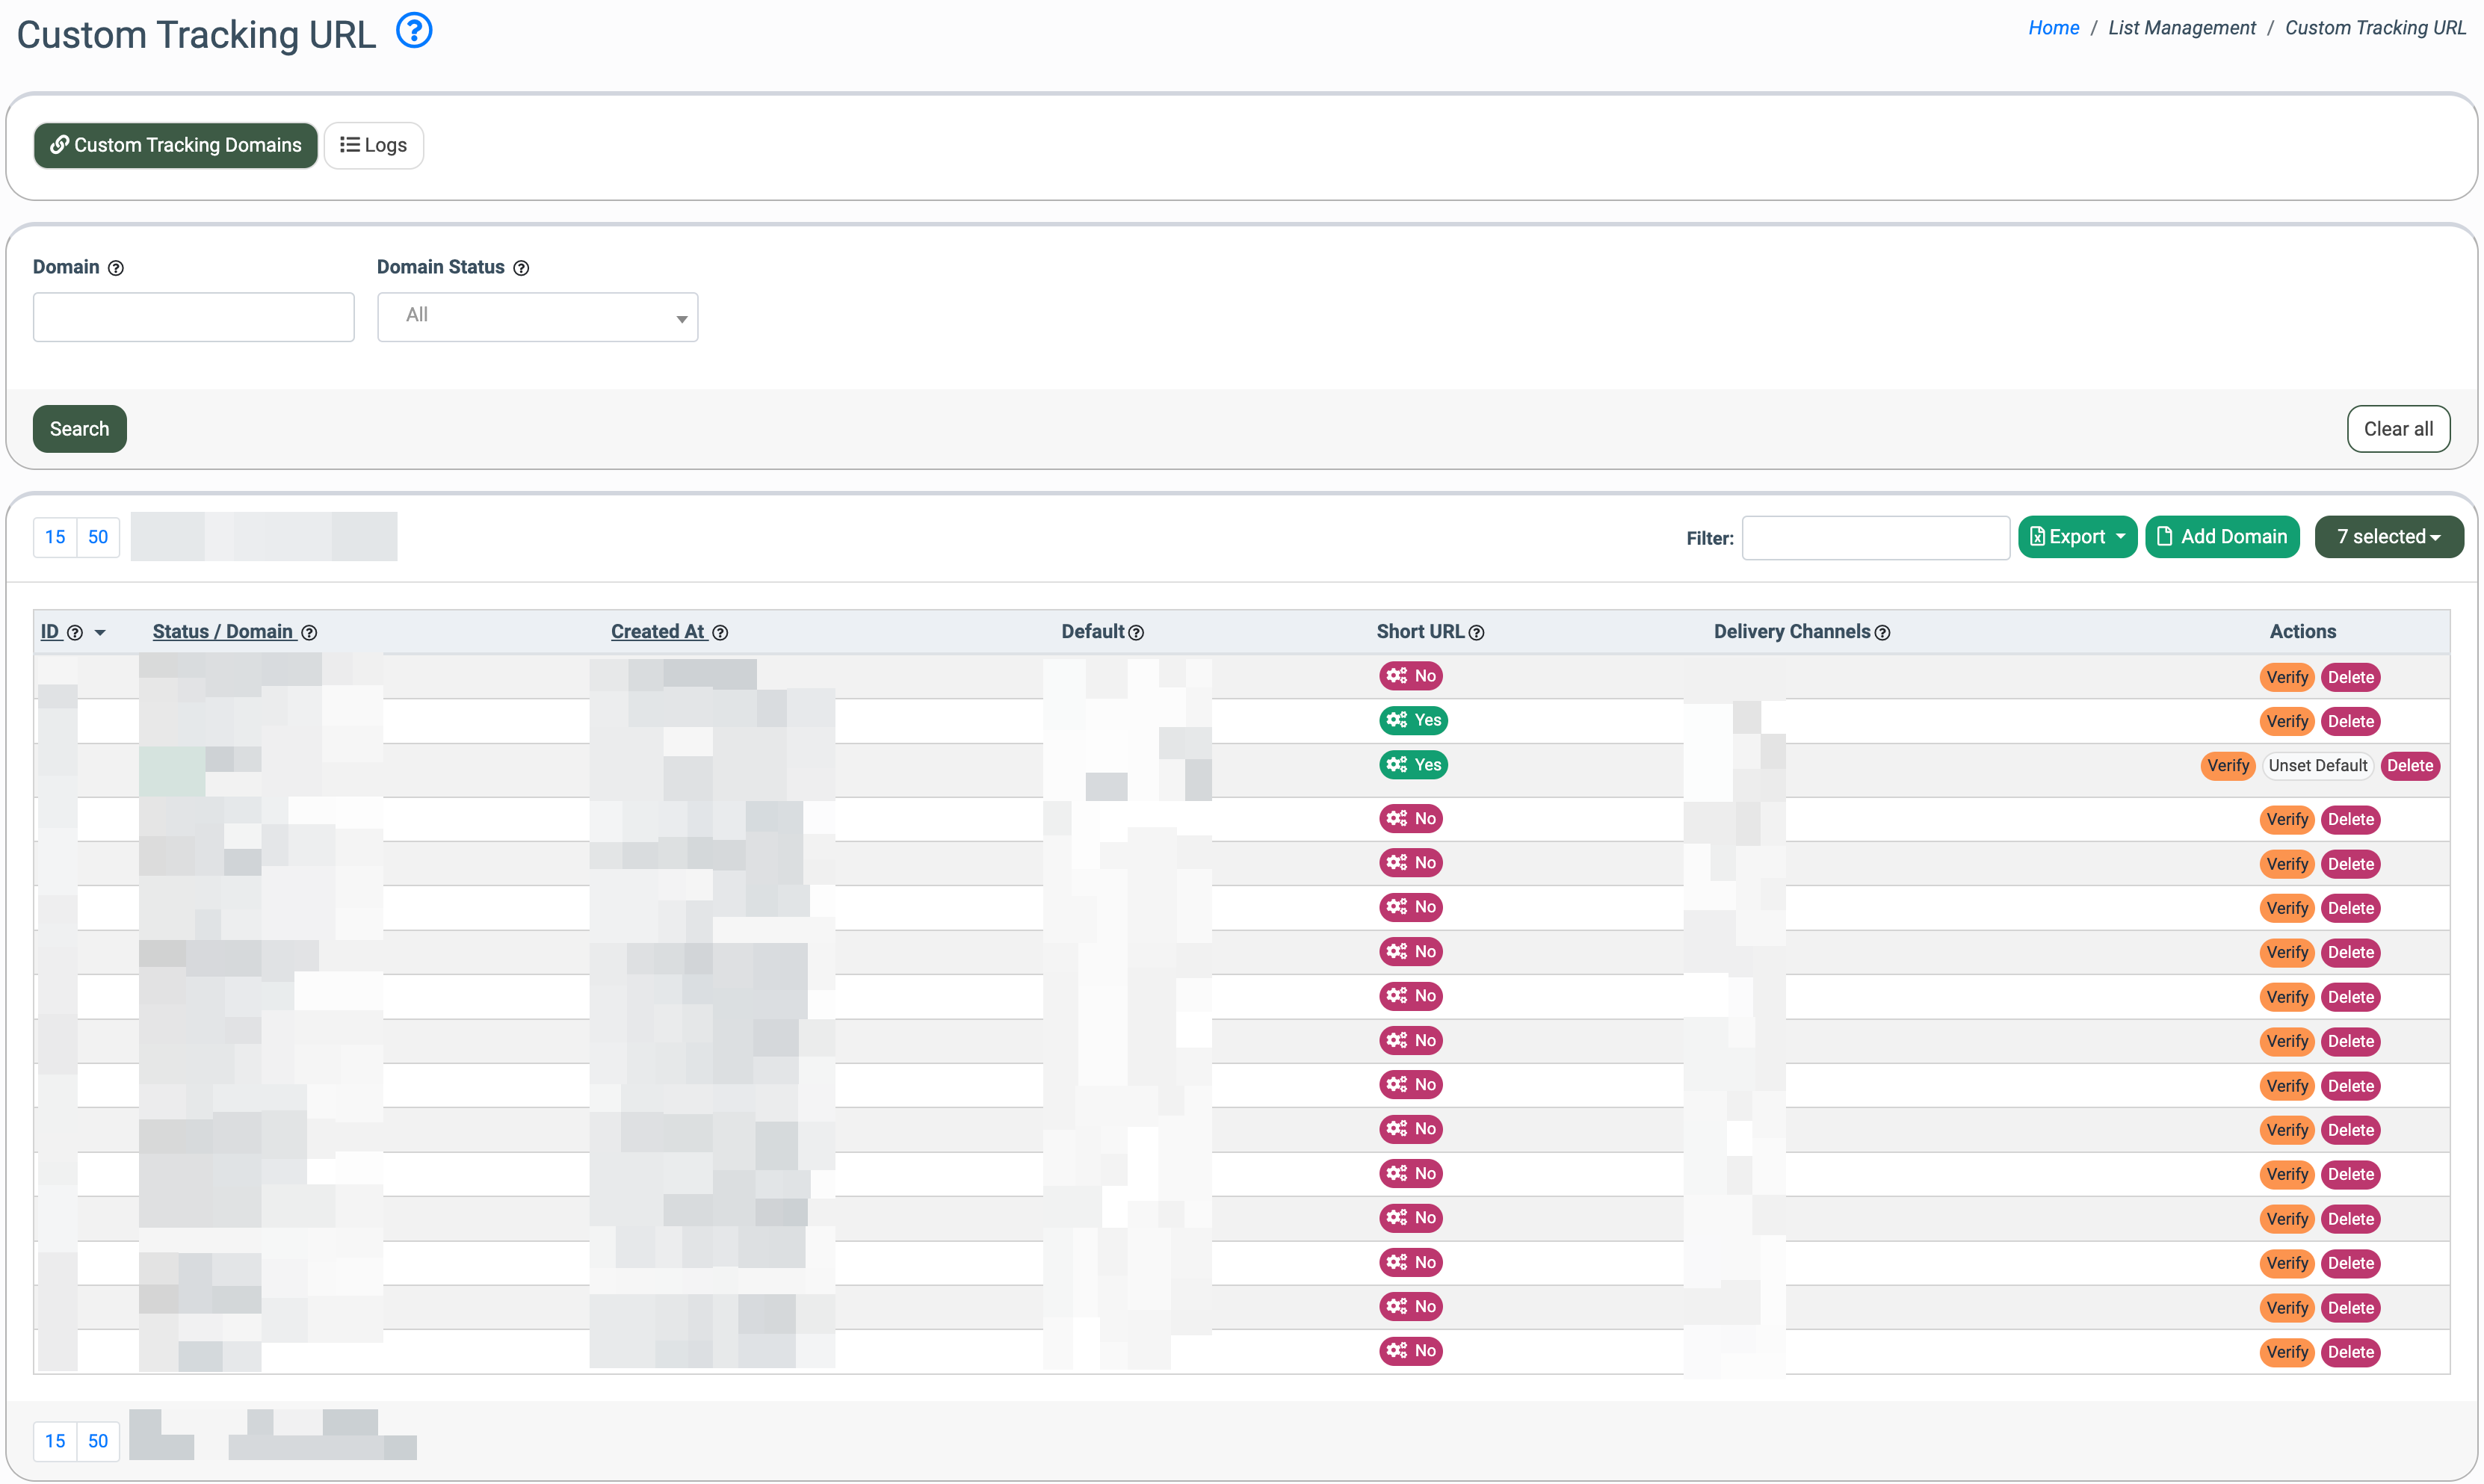This screenshot has width=2484, height=1484.
Task: Select the Custom Tracking Domains tab
Action: coord(175,146)
